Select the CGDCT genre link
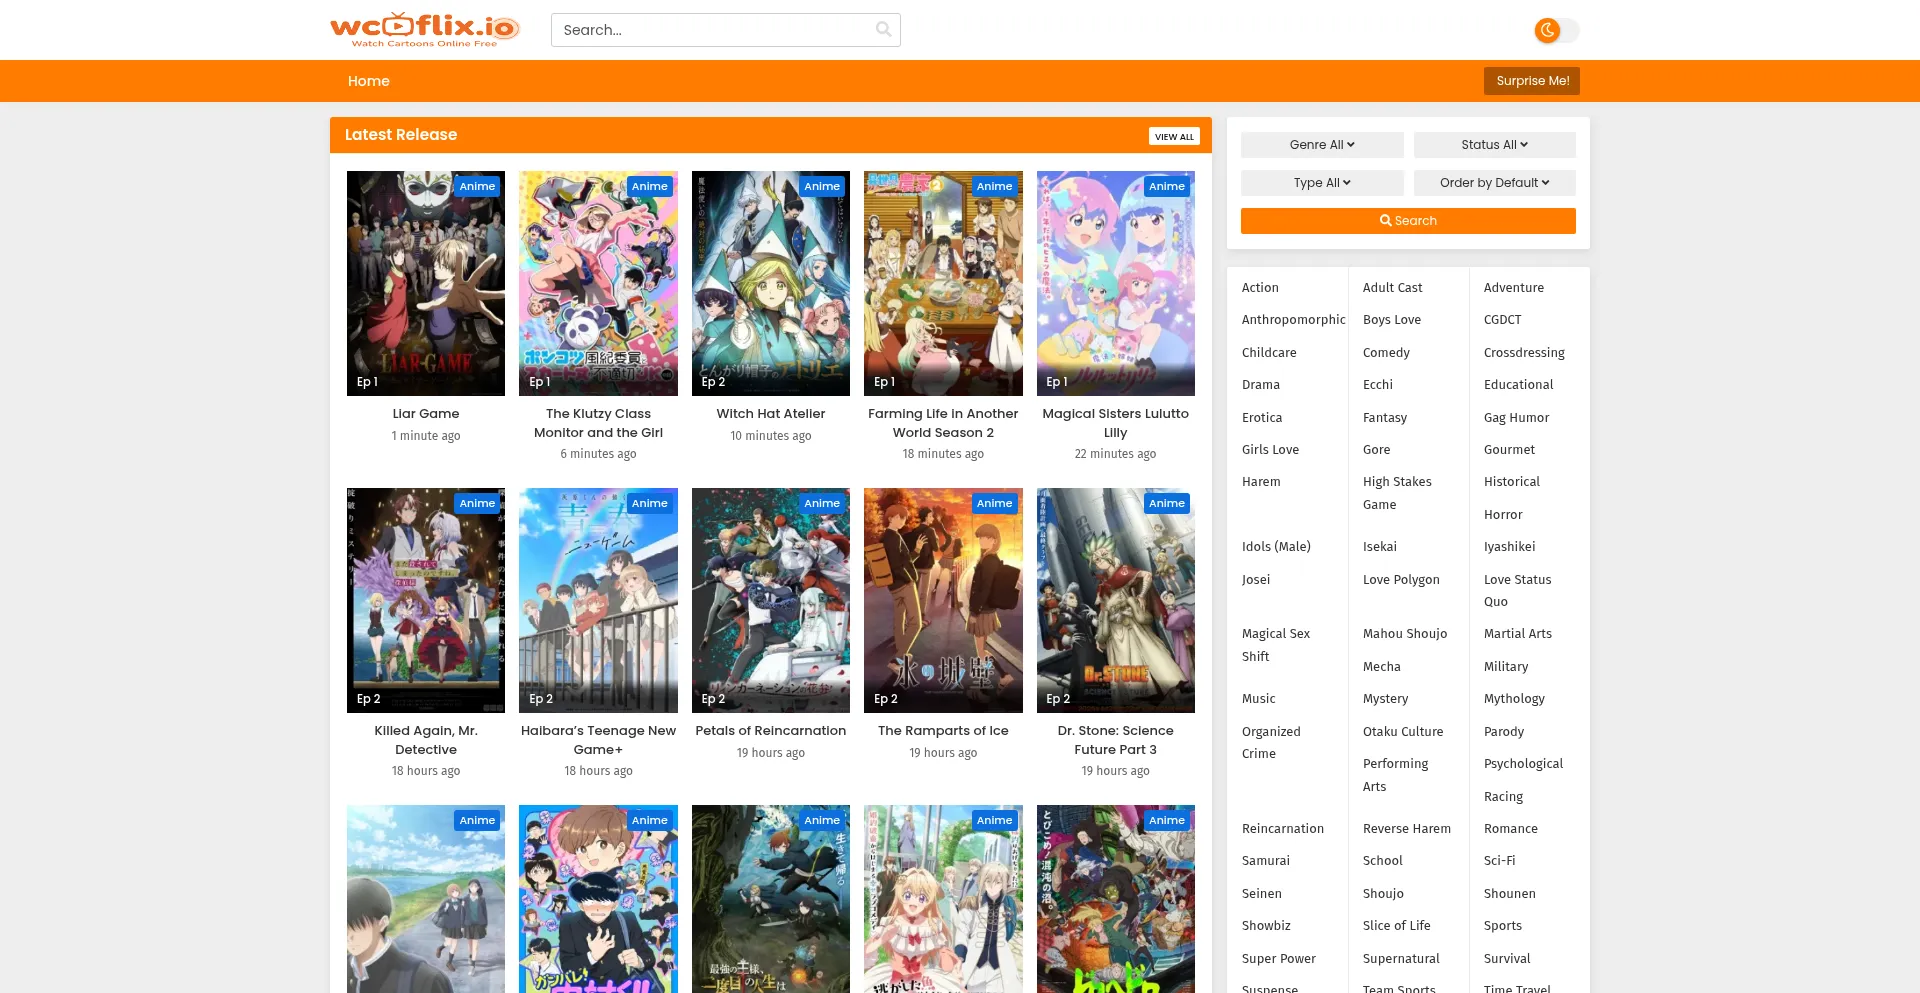1920x993 pixels. [x=1502, y=320]
